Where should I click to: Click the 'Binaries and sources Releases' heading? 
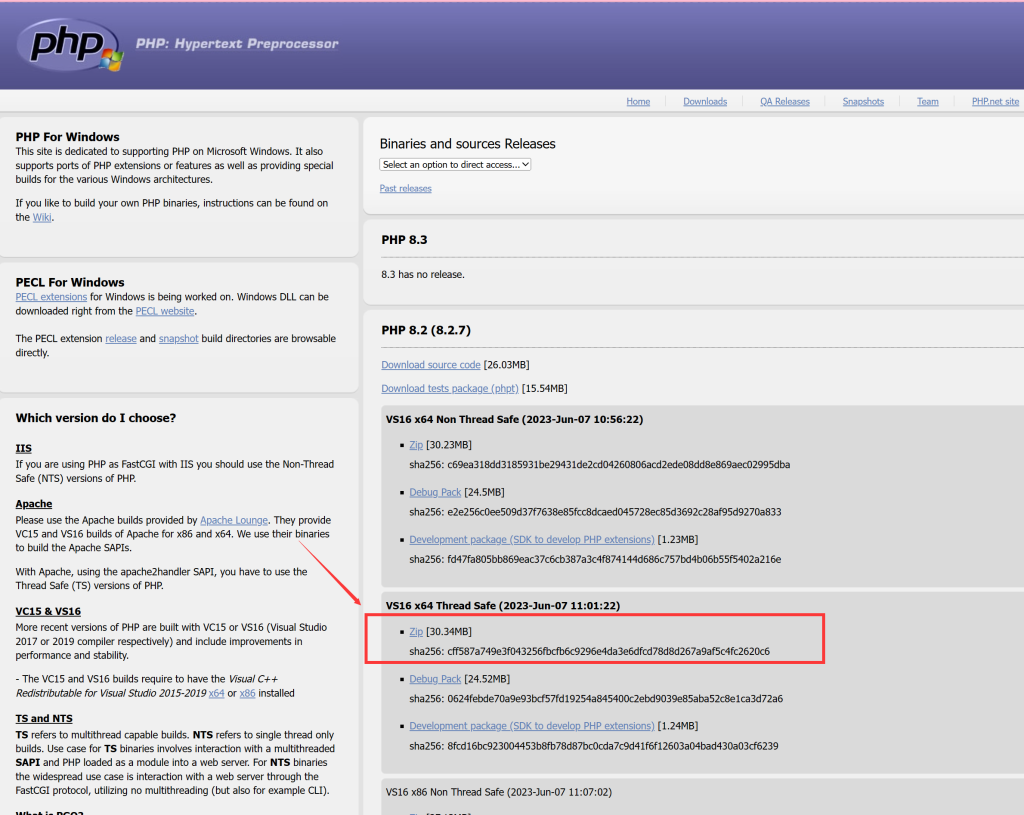[x=468, y=144]
